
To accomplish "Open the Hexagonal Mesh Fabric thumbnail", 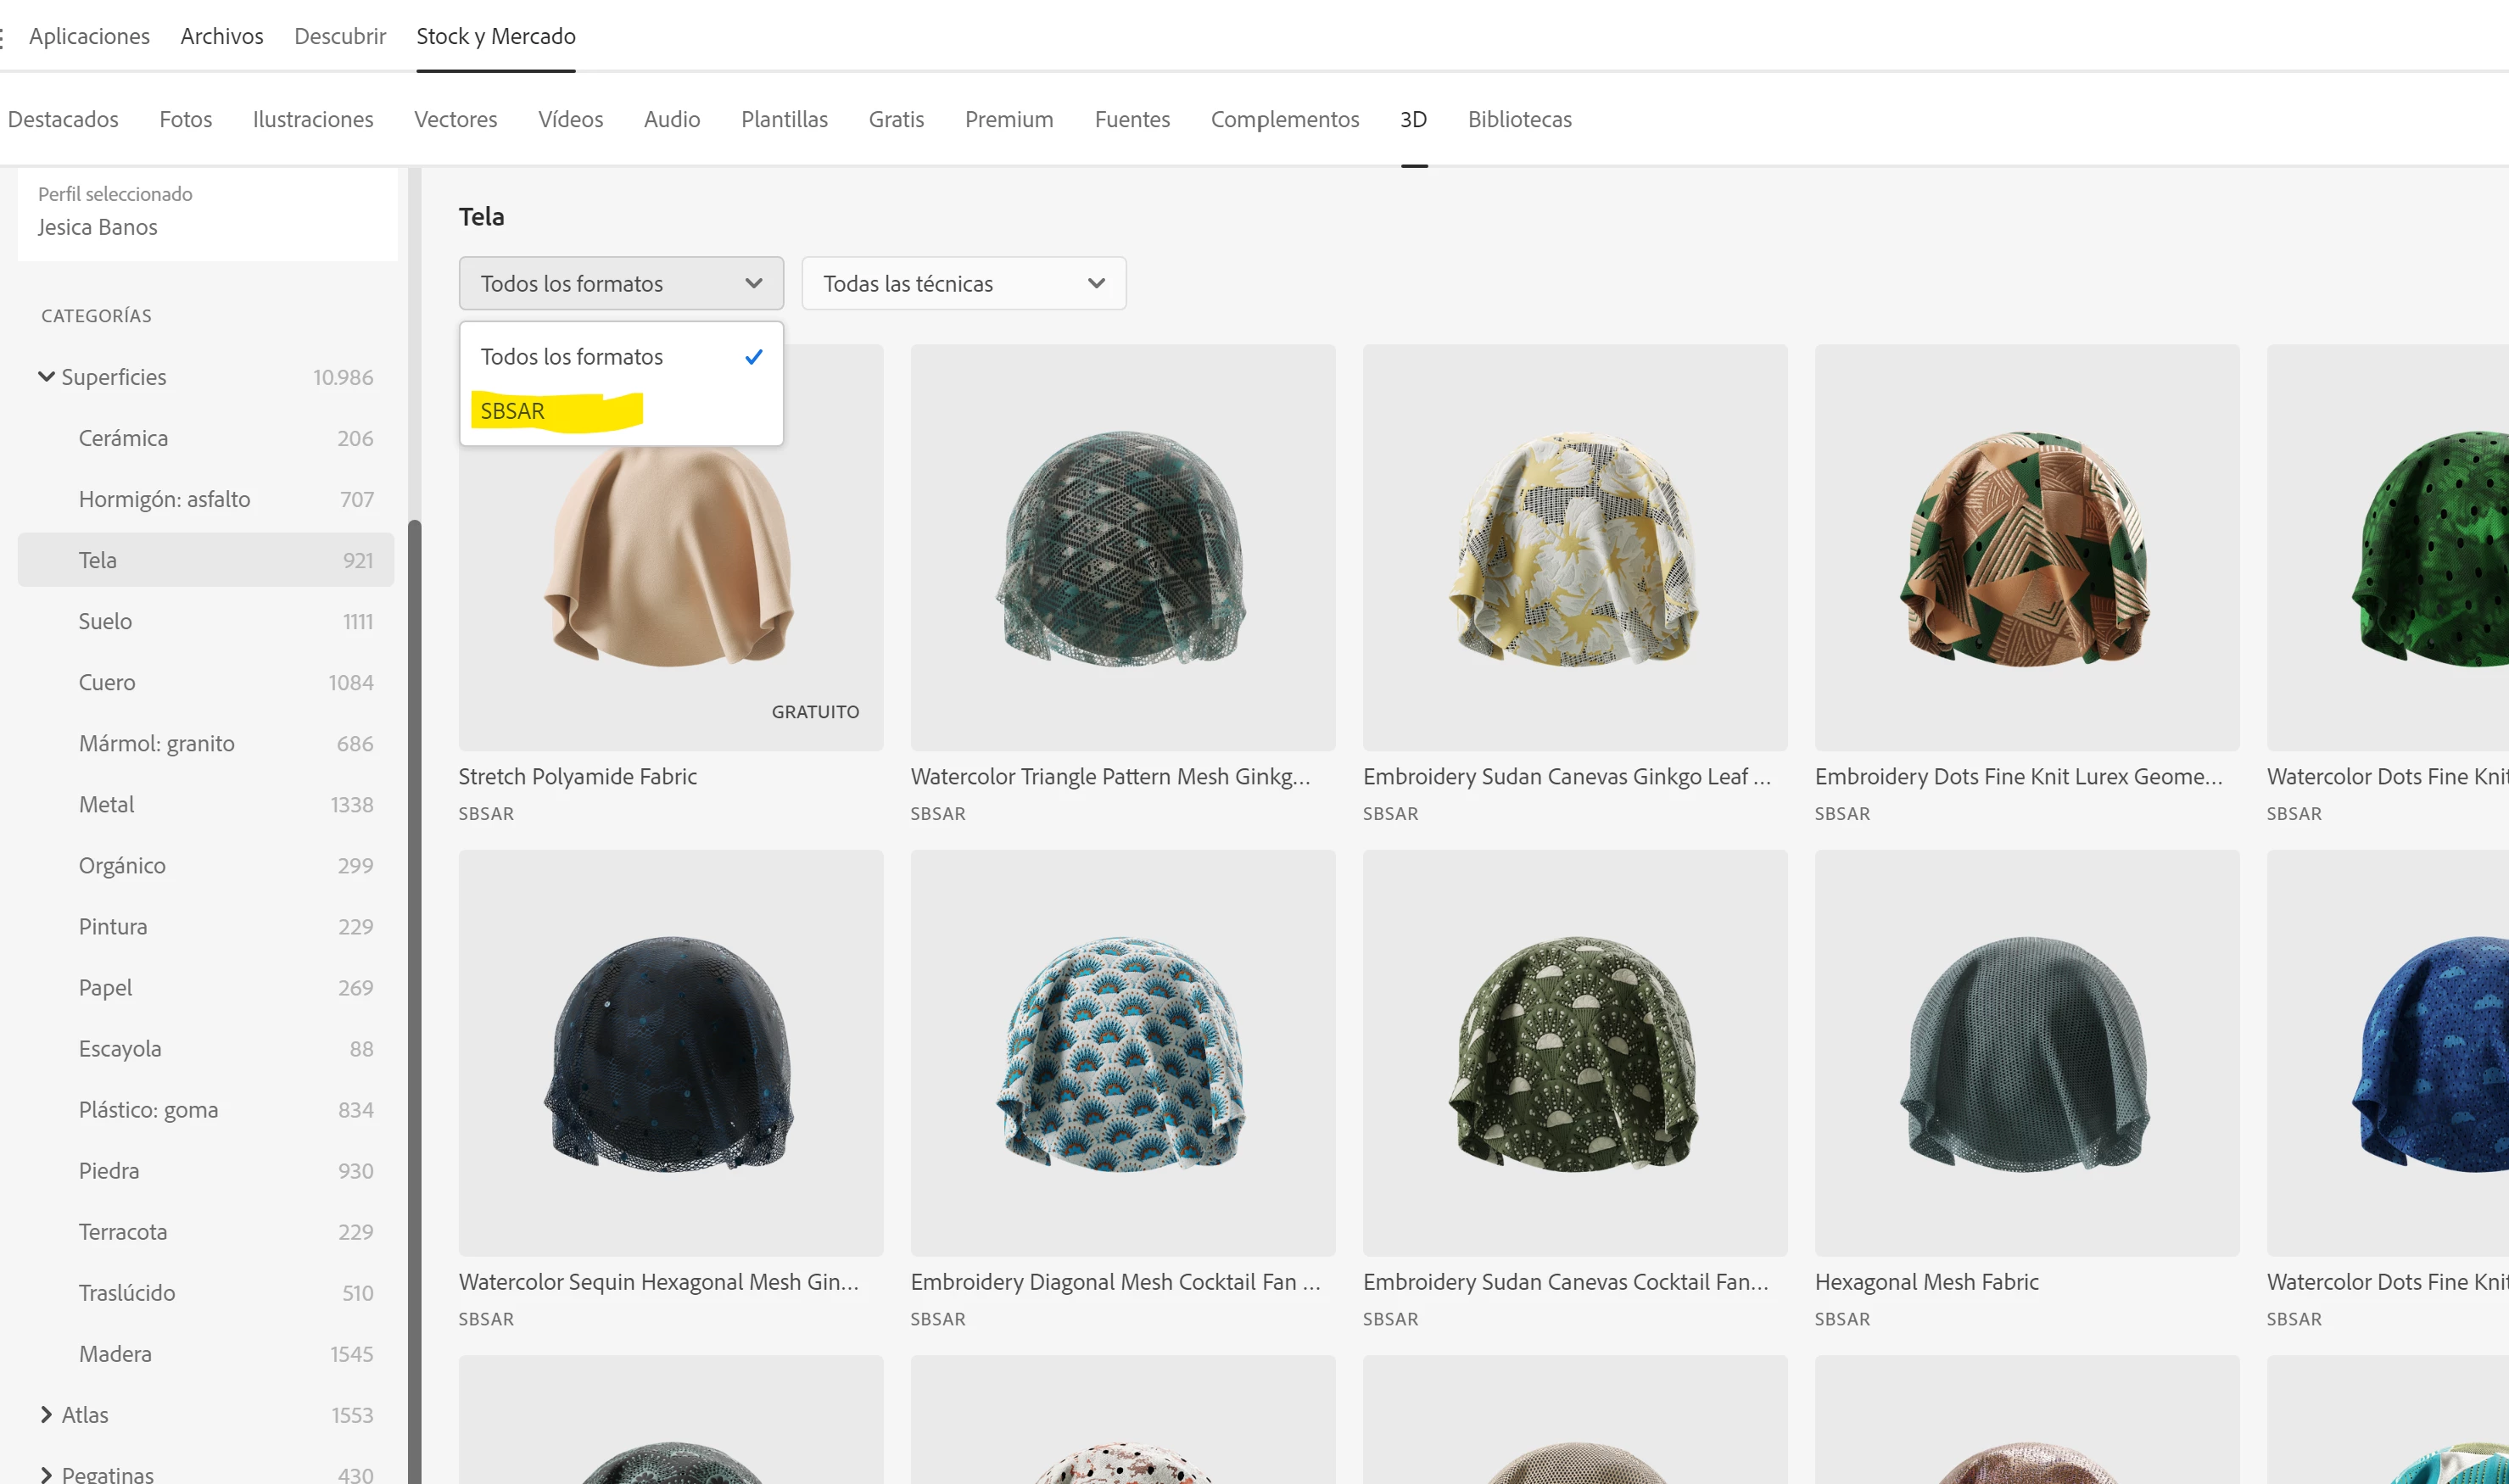I will [x=2026, y=1052].
